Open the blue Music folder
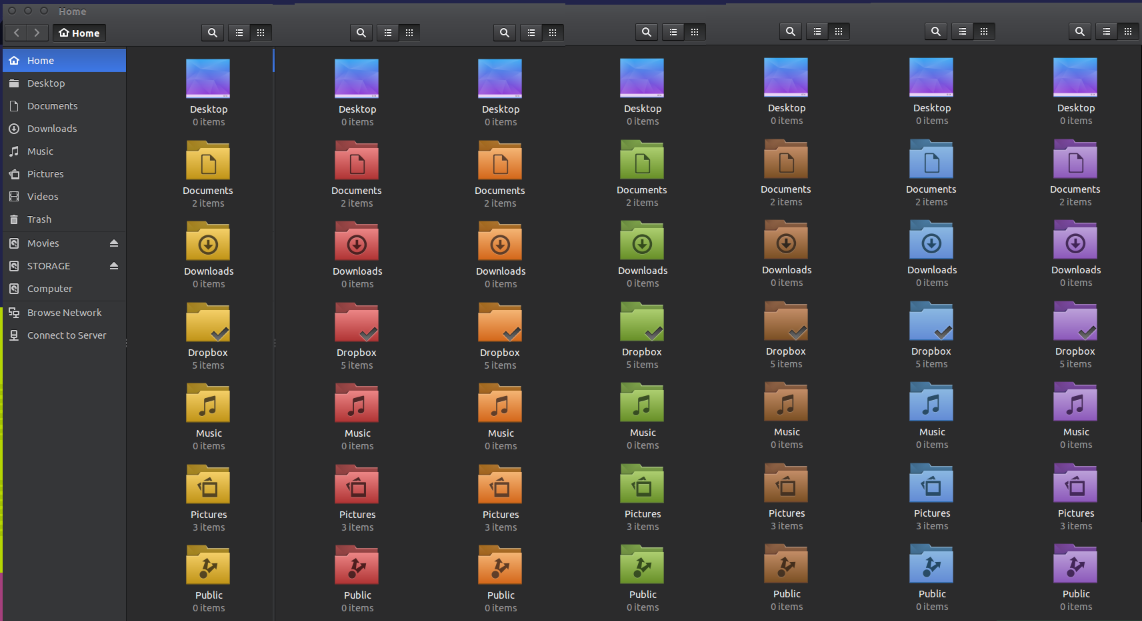The image size is (1142, 621). (x=932, y=402)
